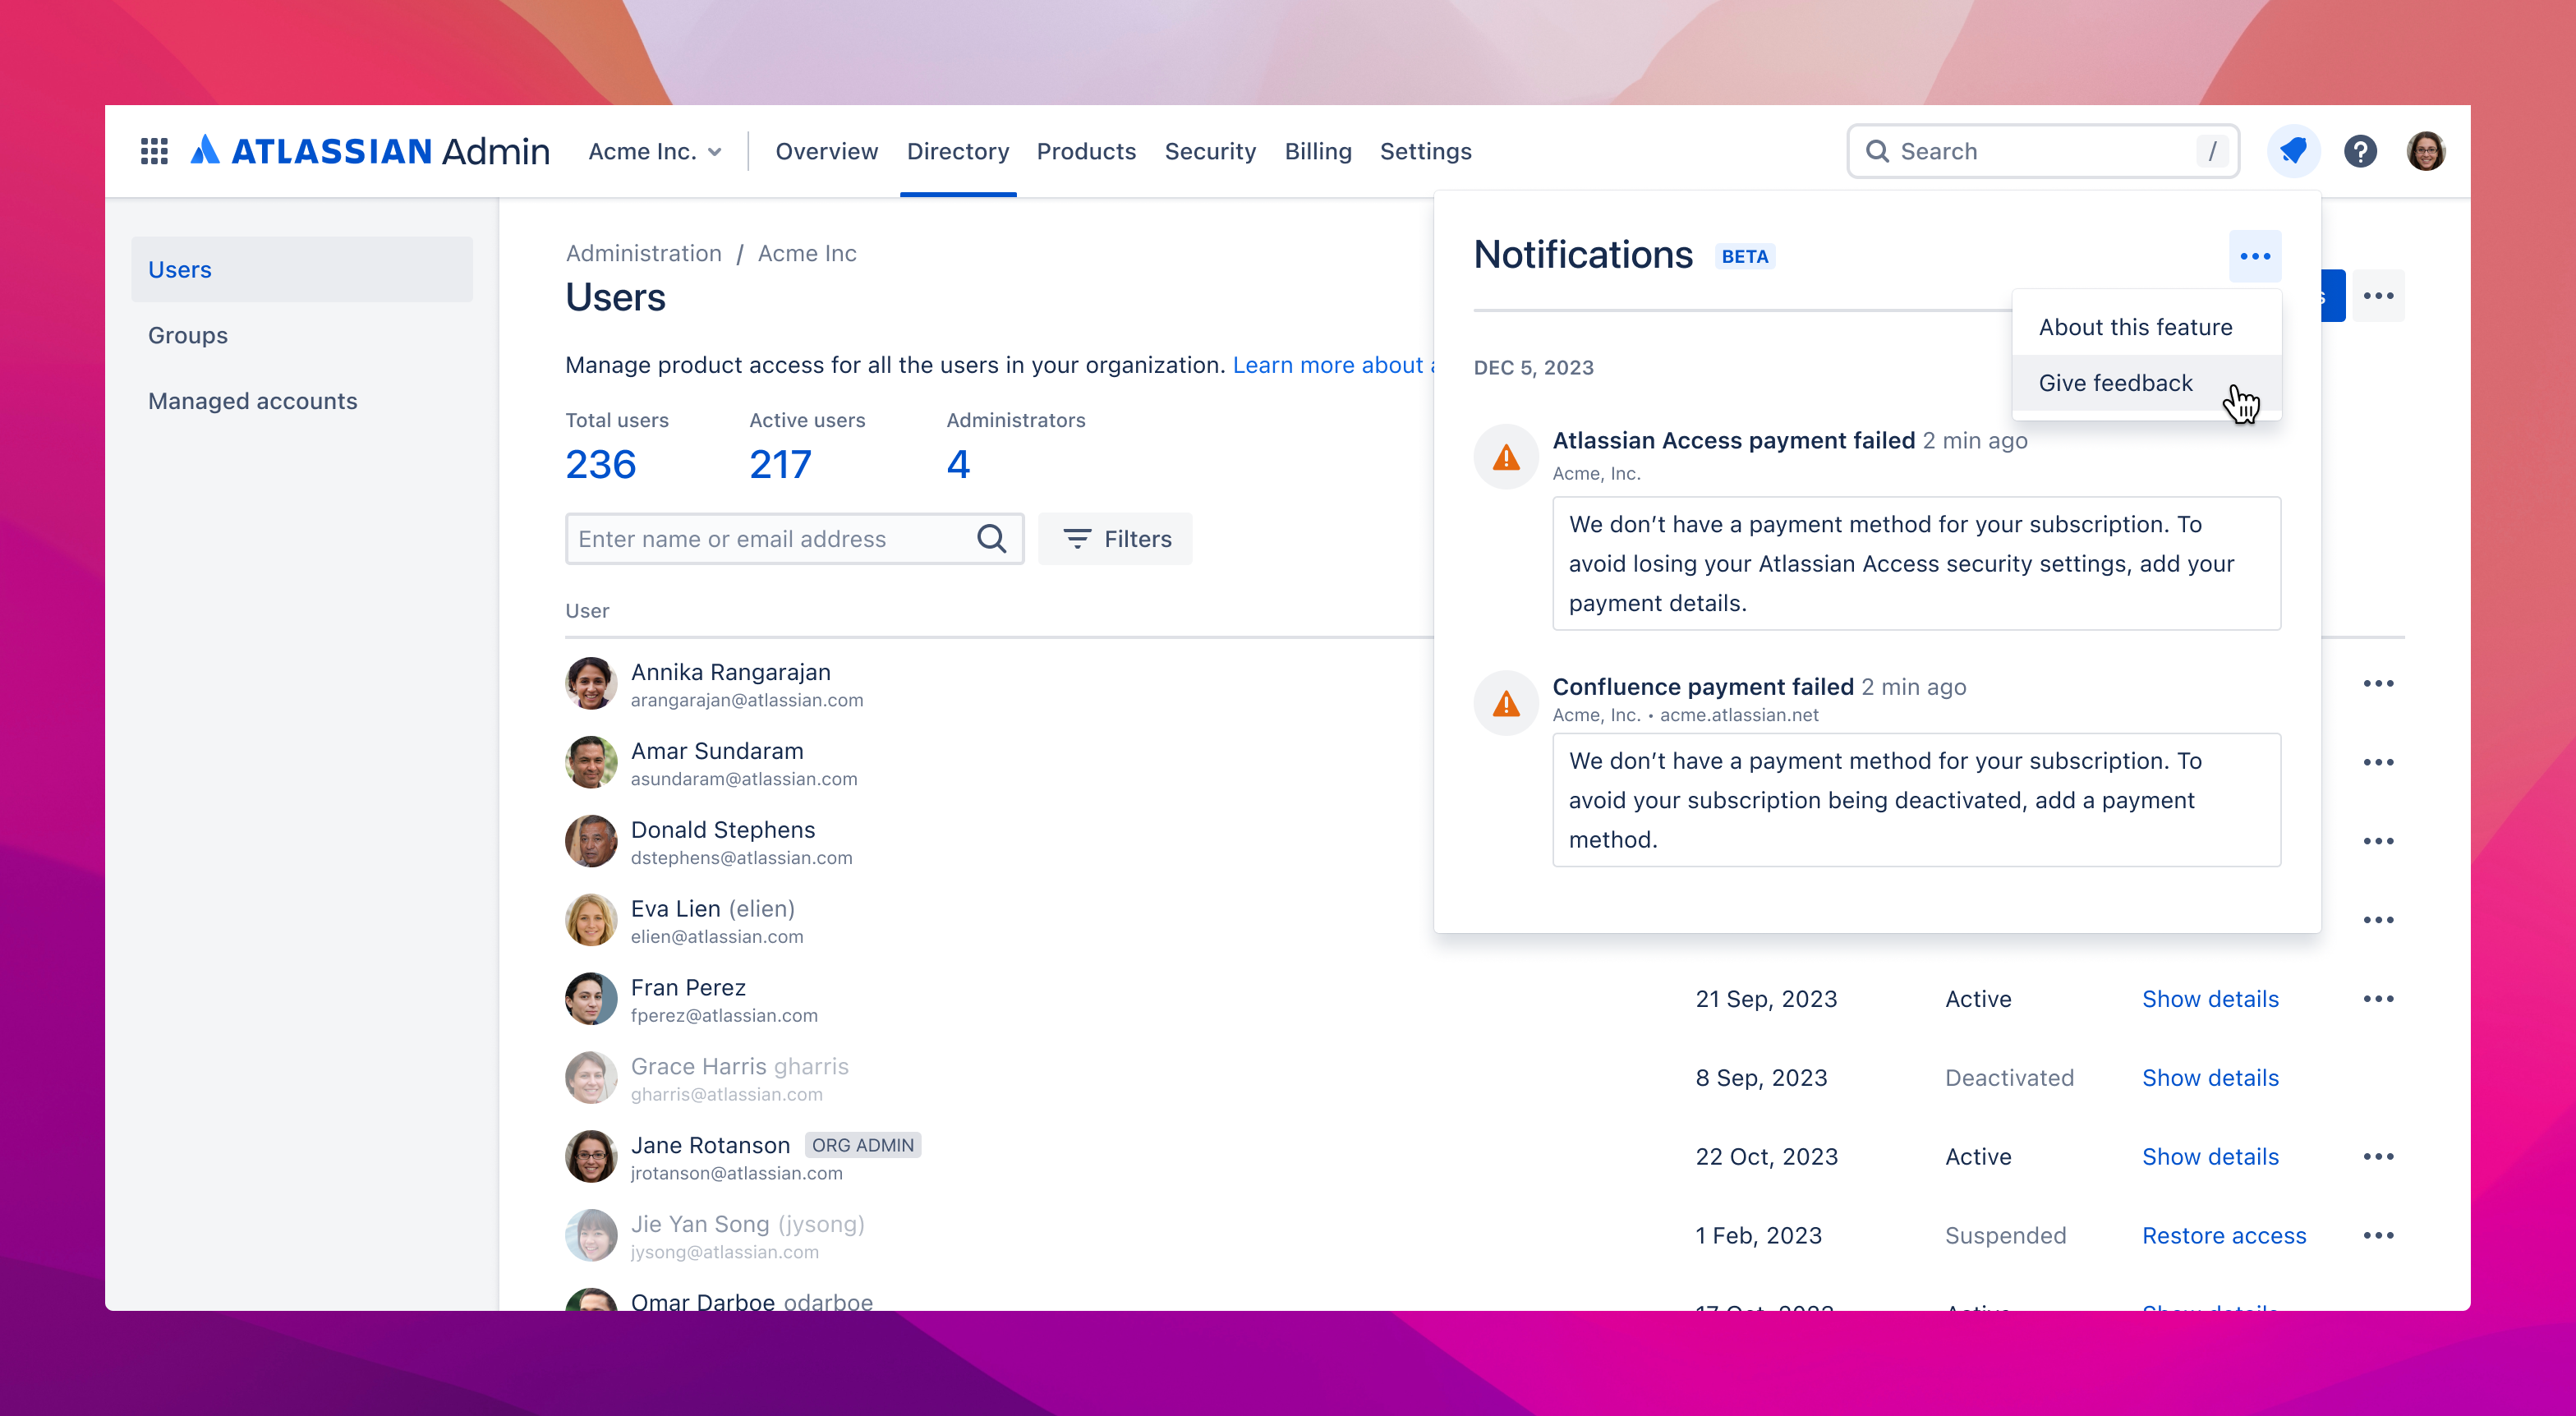Choose Give feedback menu item
Image resolution: width=2576 pixels, height=1416 pixels.
pyautogui.click(x=2146, y=383)
